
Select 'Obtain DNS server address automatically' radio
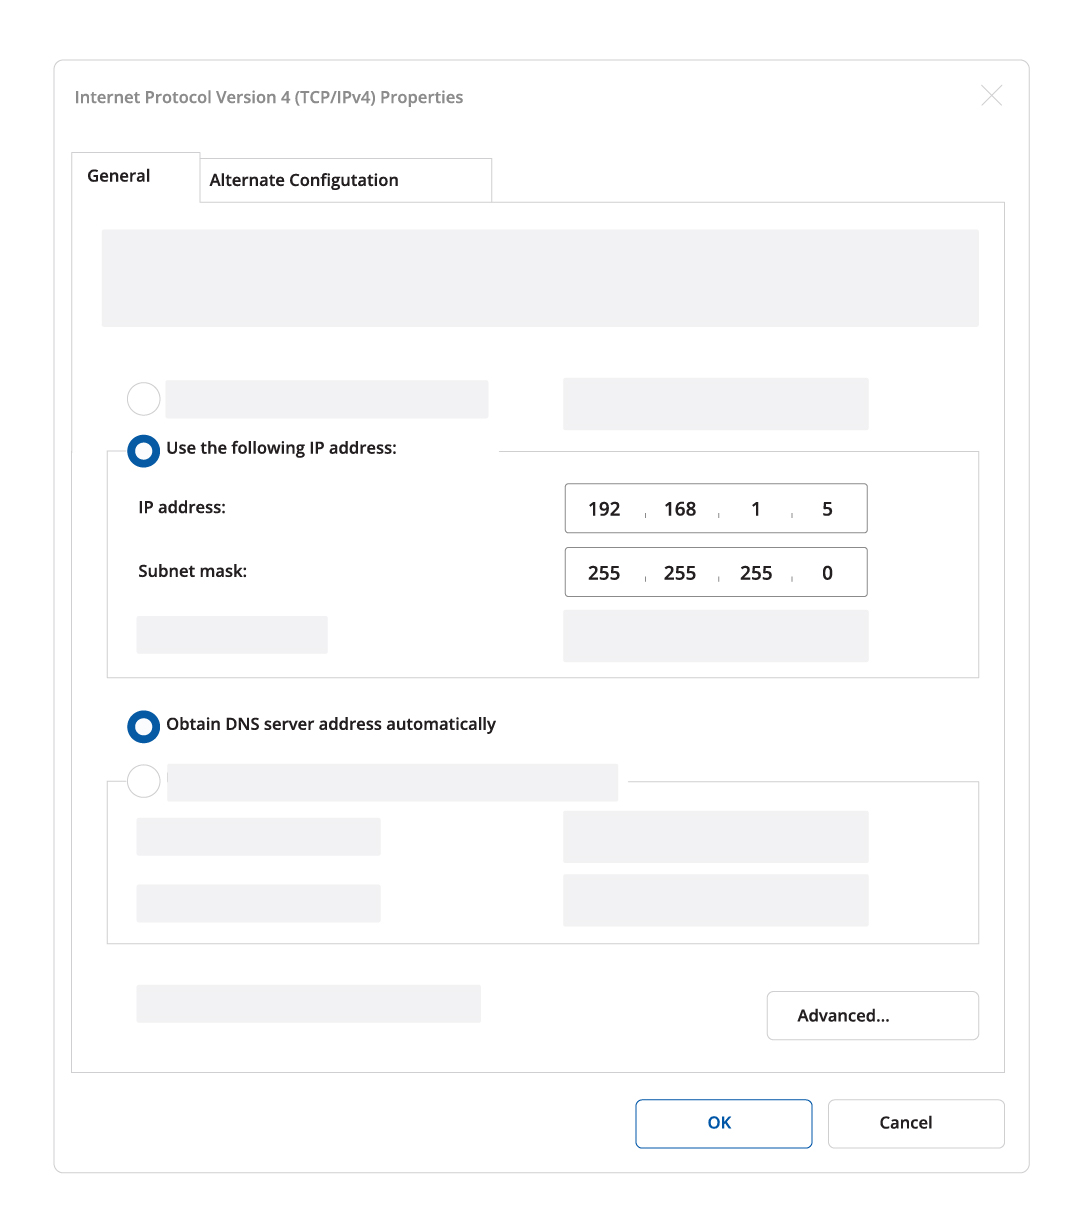pos(144,726)
